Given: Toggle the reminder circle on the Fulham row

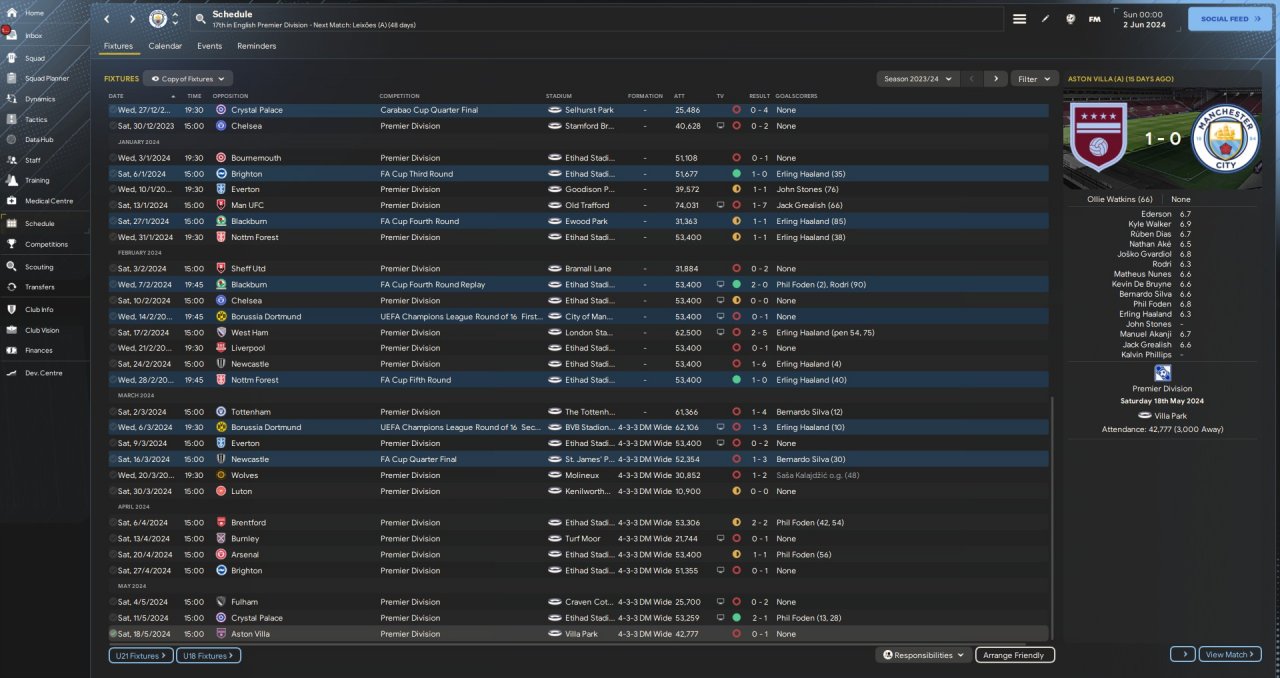Looking at the screenshot, I should pyautogui.click(x=113, y=602).
